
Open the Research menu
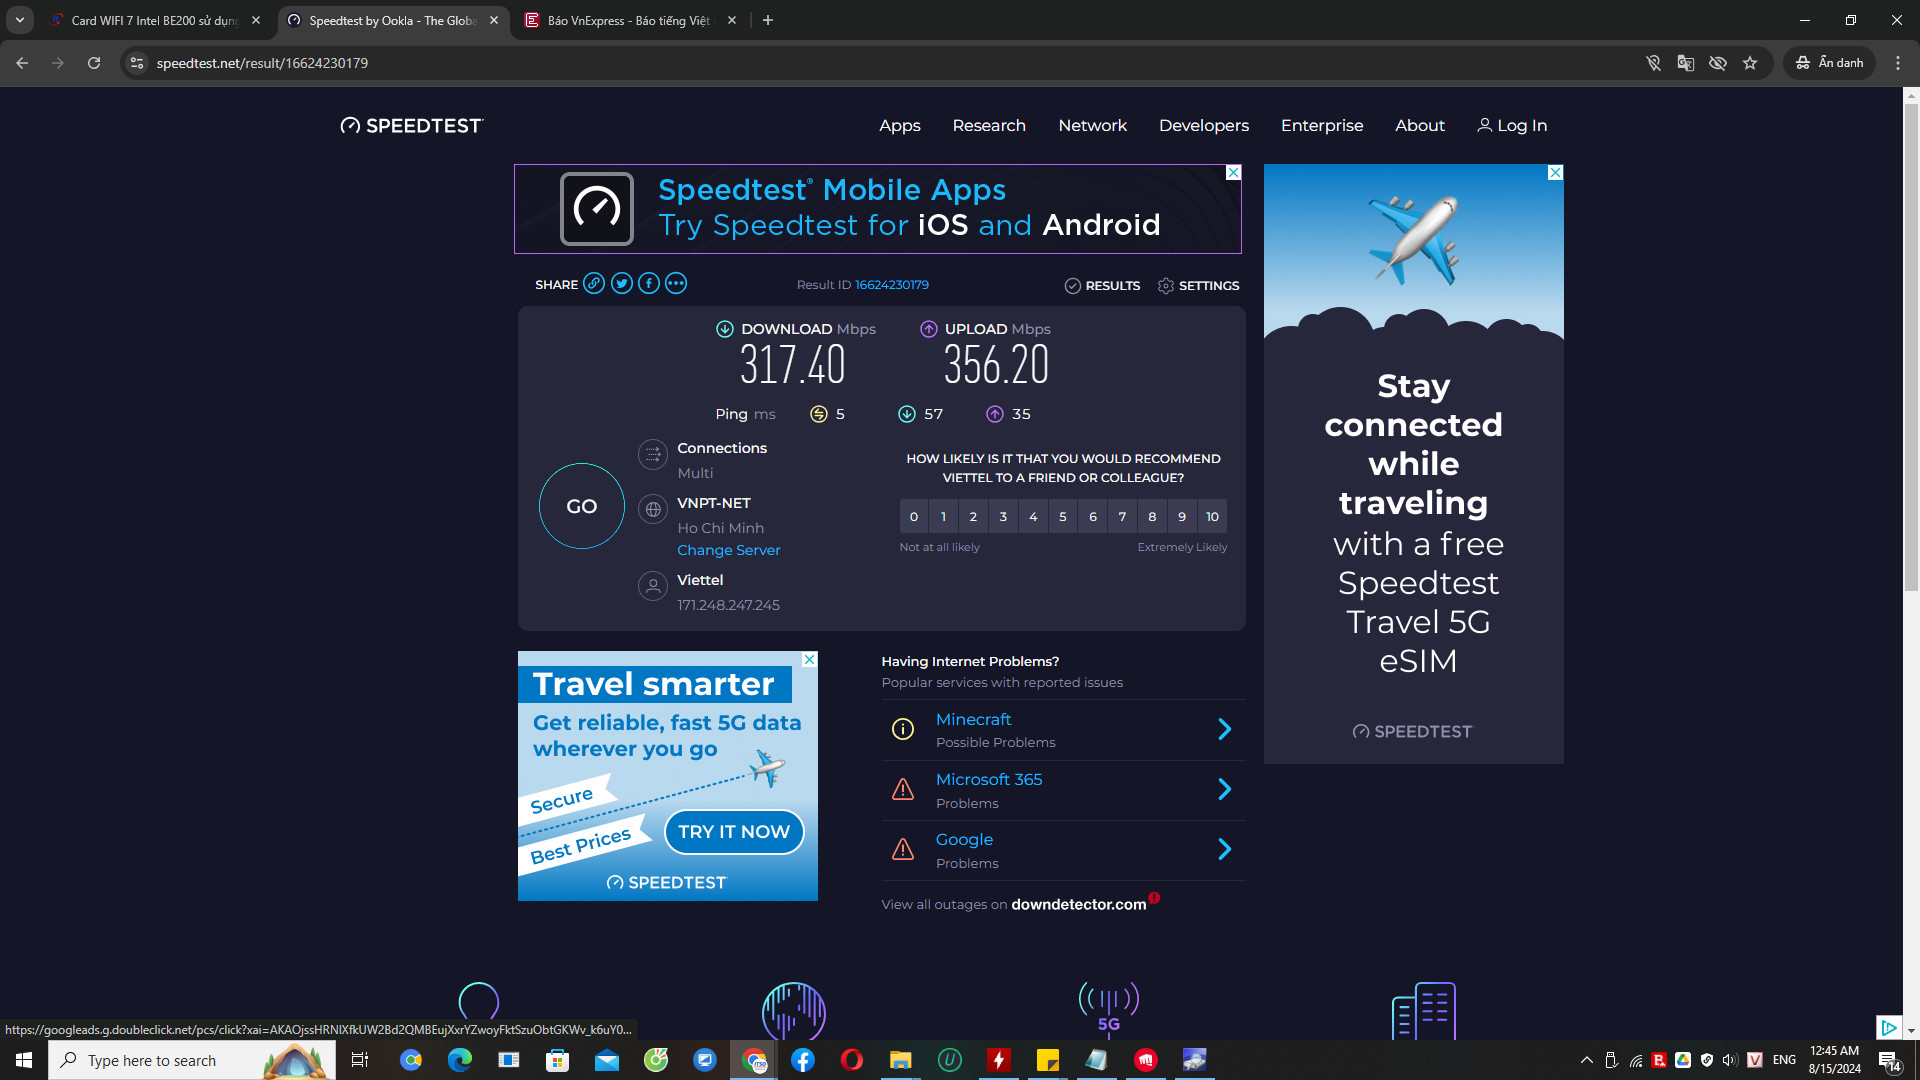tap(989, 125)
